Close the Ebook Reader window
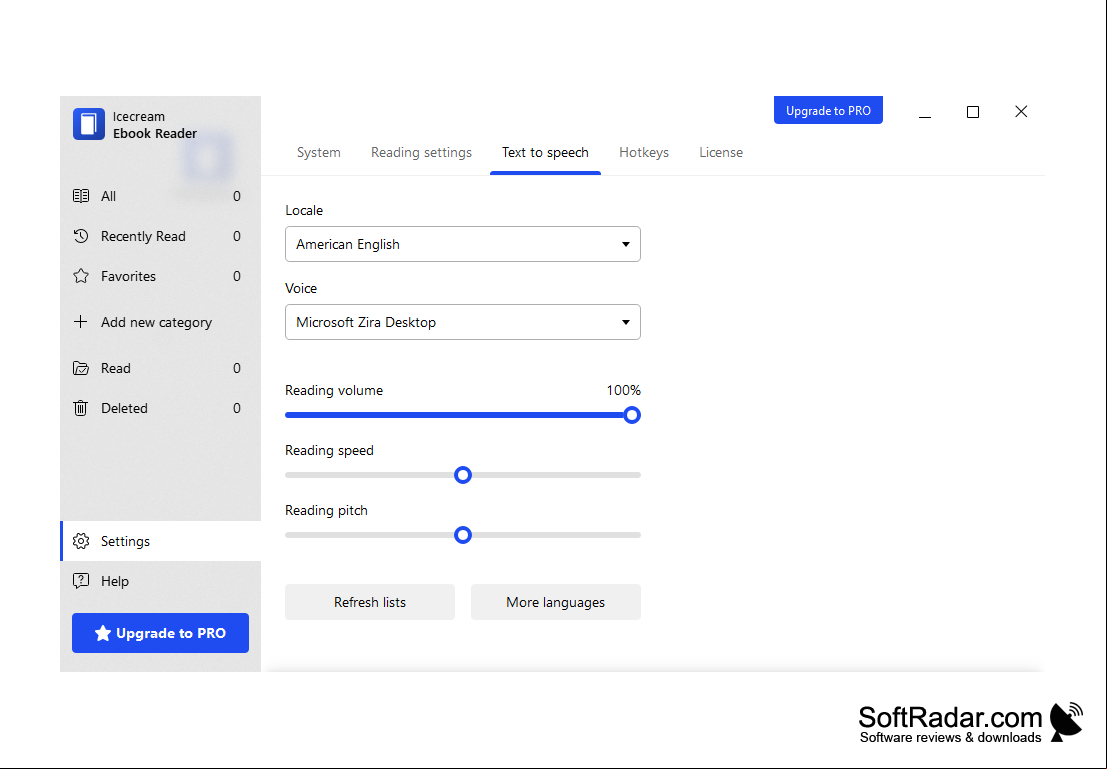This screenshot has height=769, width=1107. point(1021,112)
